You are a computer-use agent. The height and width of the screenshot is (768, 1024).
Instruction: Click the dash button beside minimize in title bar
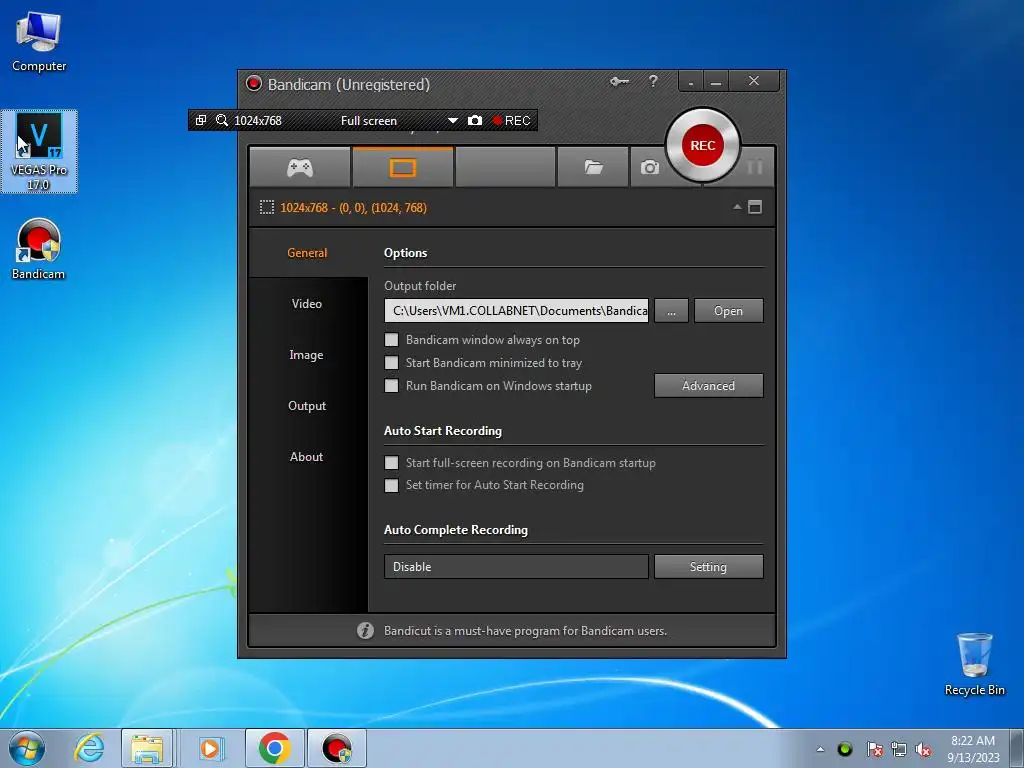click(x=690, y=82)
